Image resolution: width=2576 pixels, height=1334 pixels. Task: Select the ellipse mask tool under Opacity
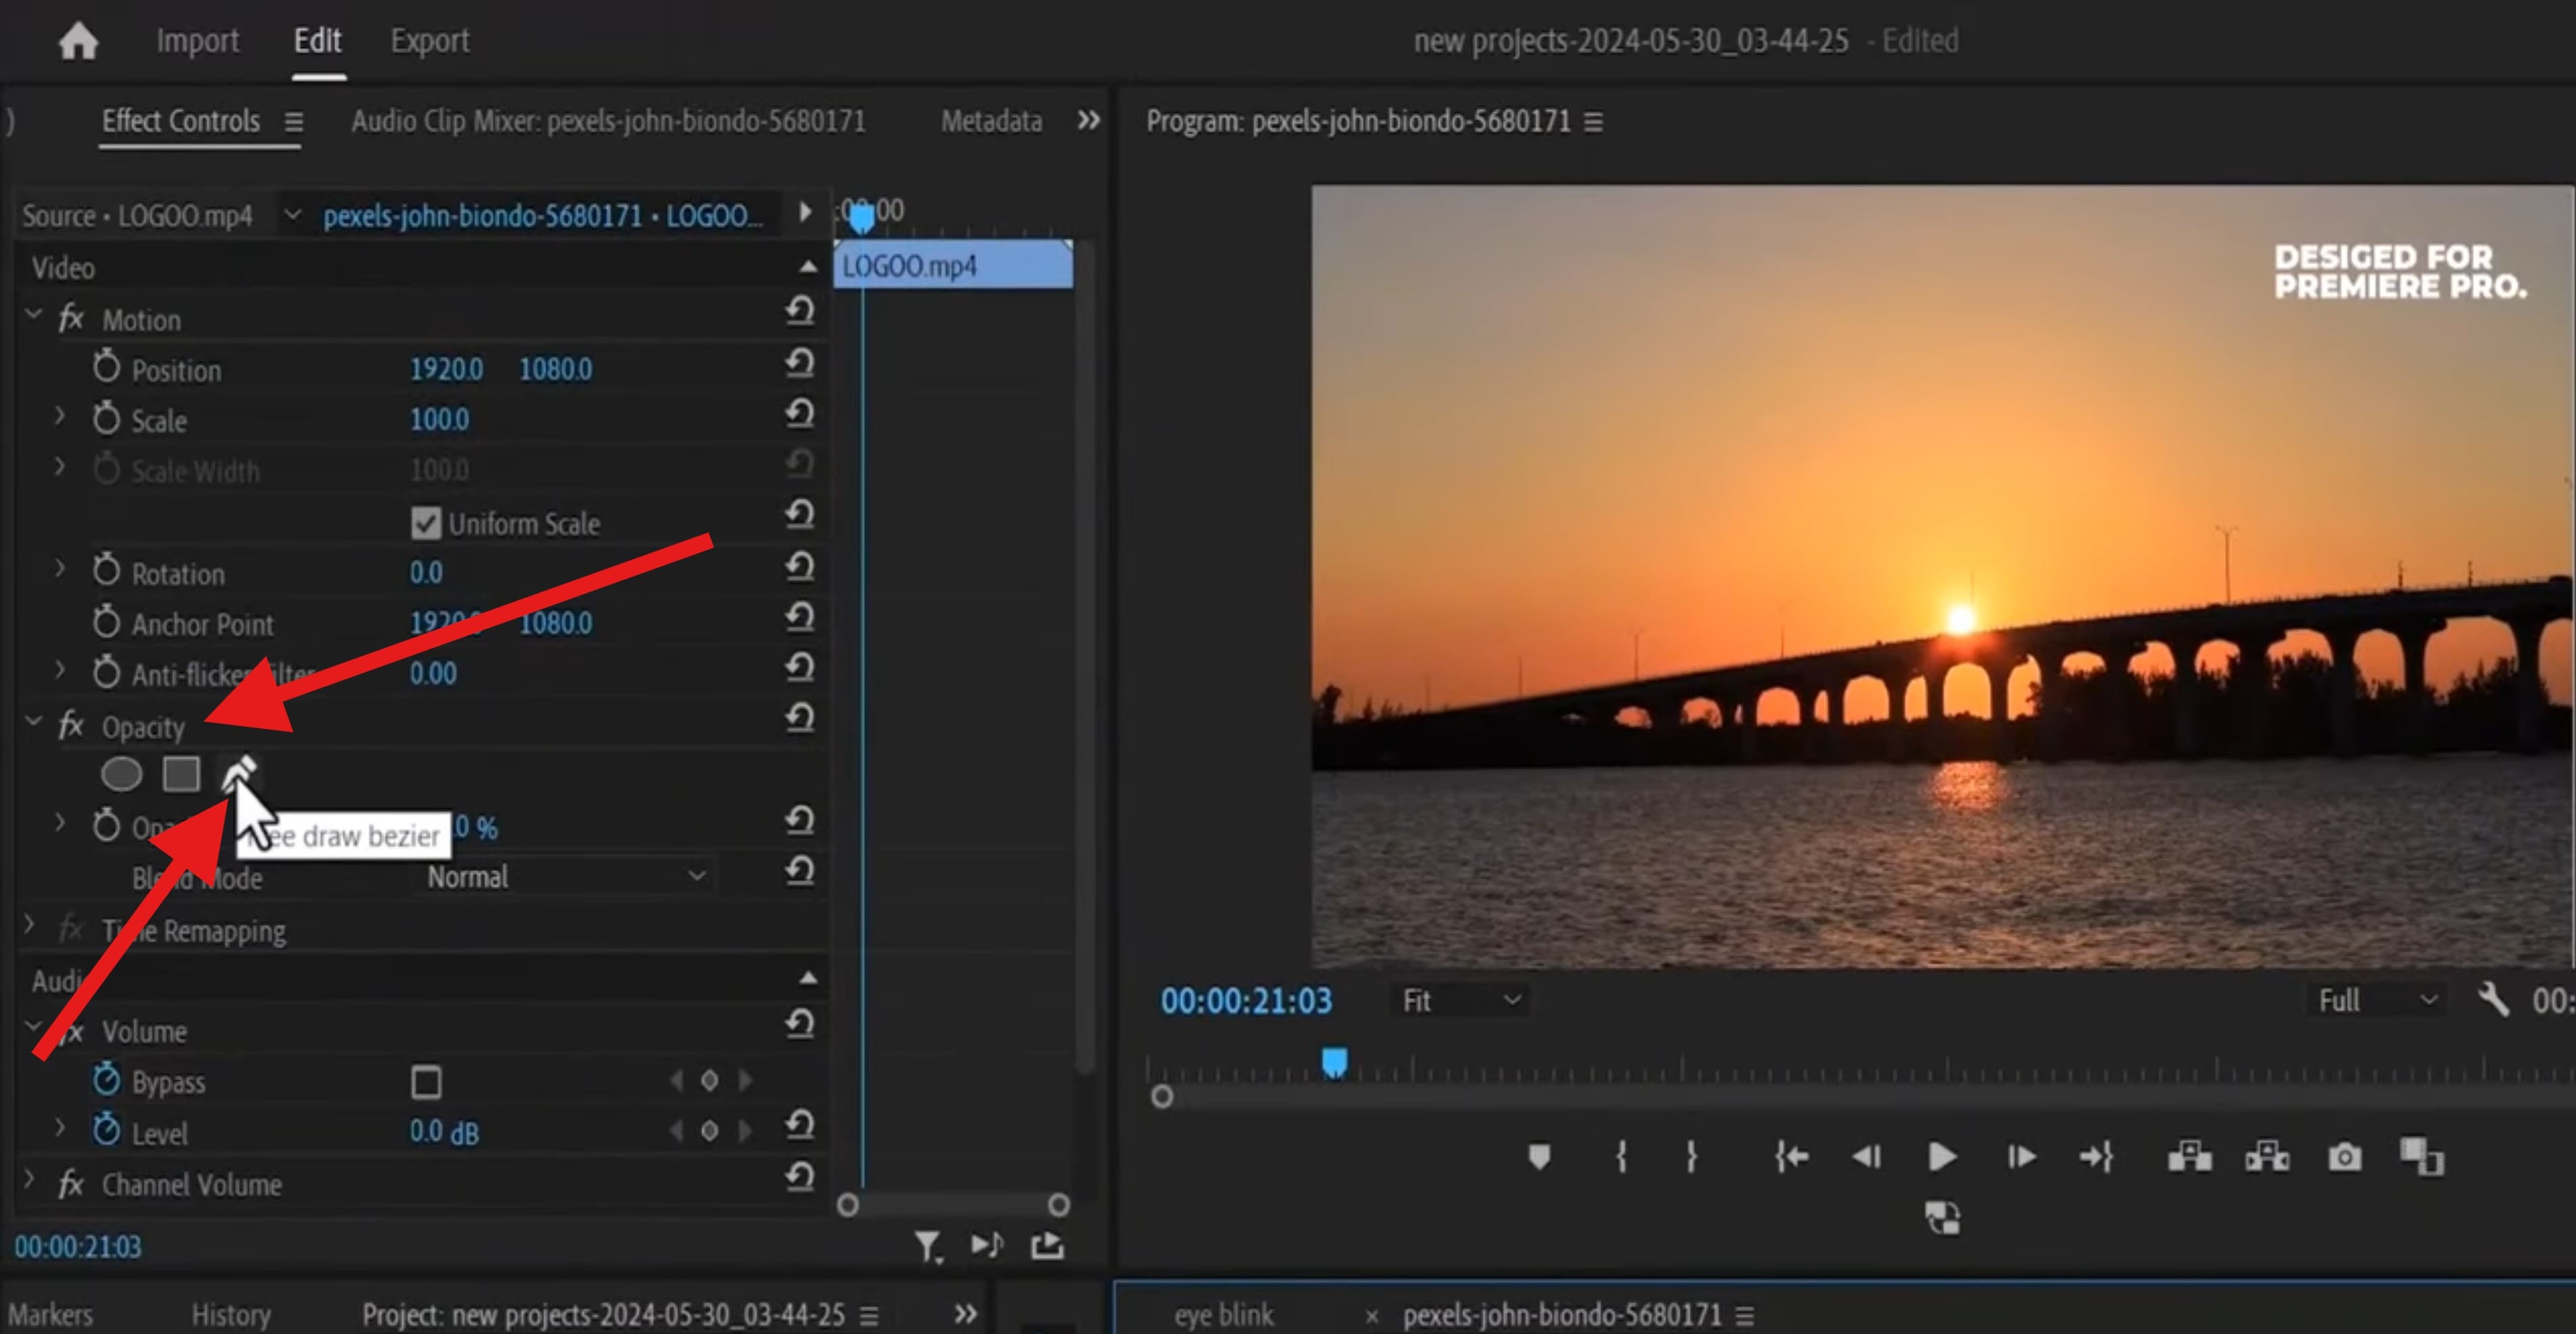pyautogui.click(x=121, y=774)
